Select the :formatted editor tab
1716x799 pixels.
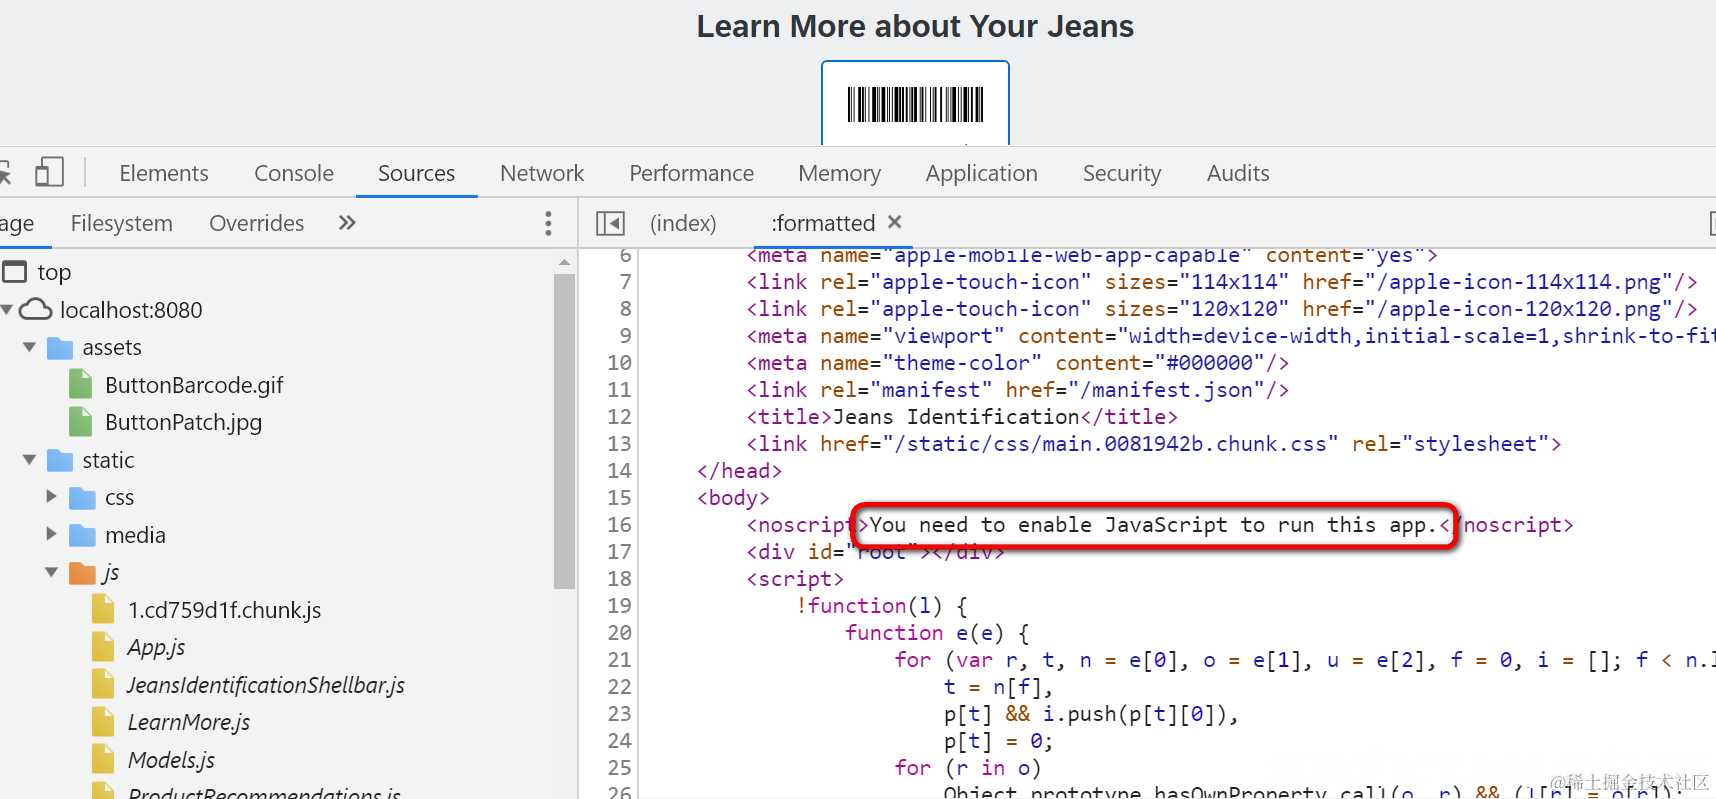click(823, 223)
